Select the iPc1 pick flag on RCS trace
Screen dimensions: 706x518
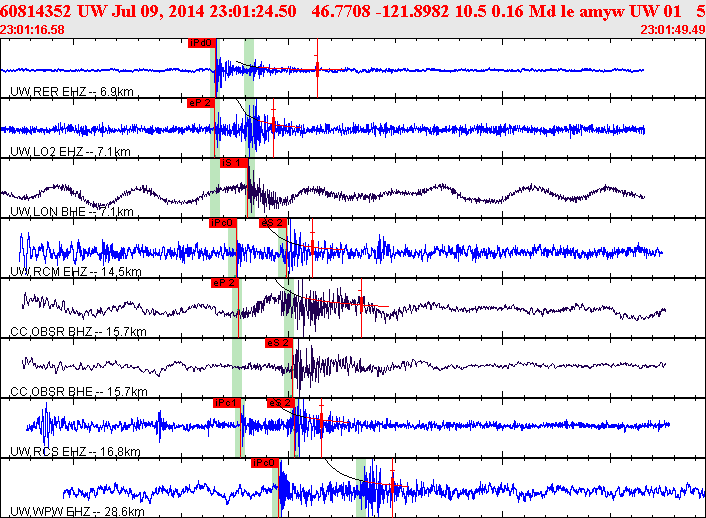pos(227,403)
